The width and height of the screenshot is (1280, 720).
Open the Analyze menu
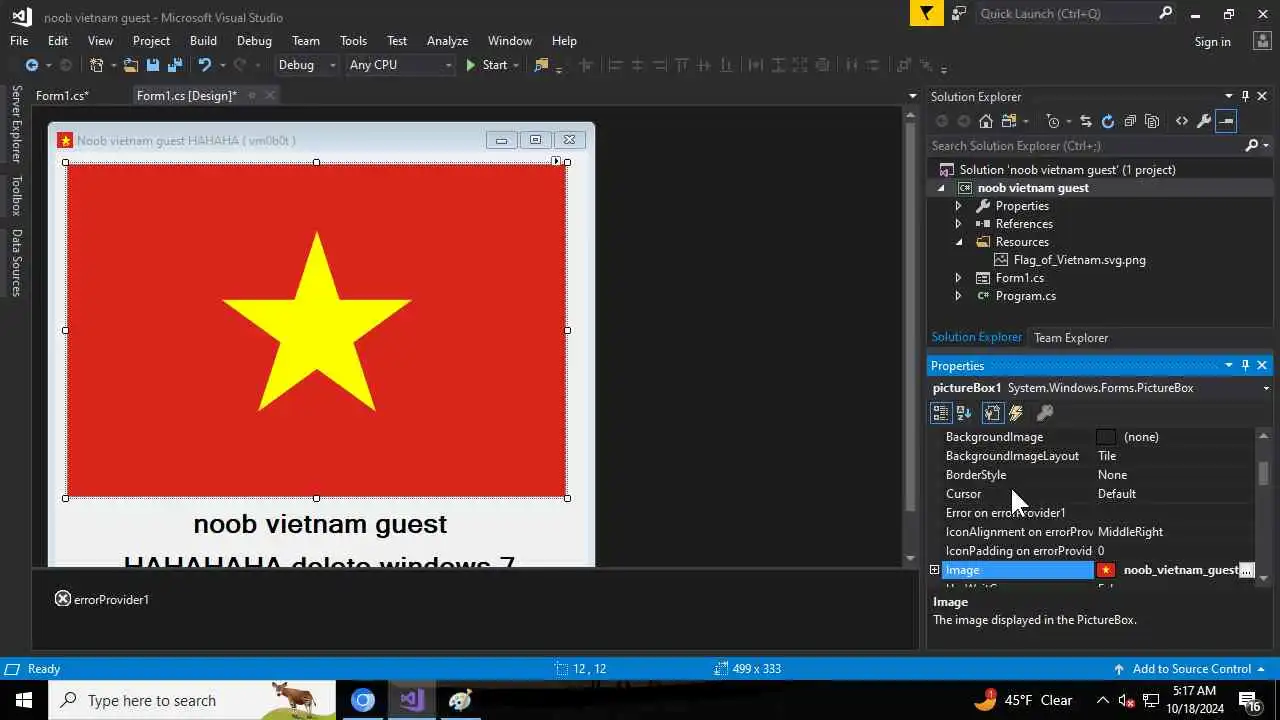point(447,41)
